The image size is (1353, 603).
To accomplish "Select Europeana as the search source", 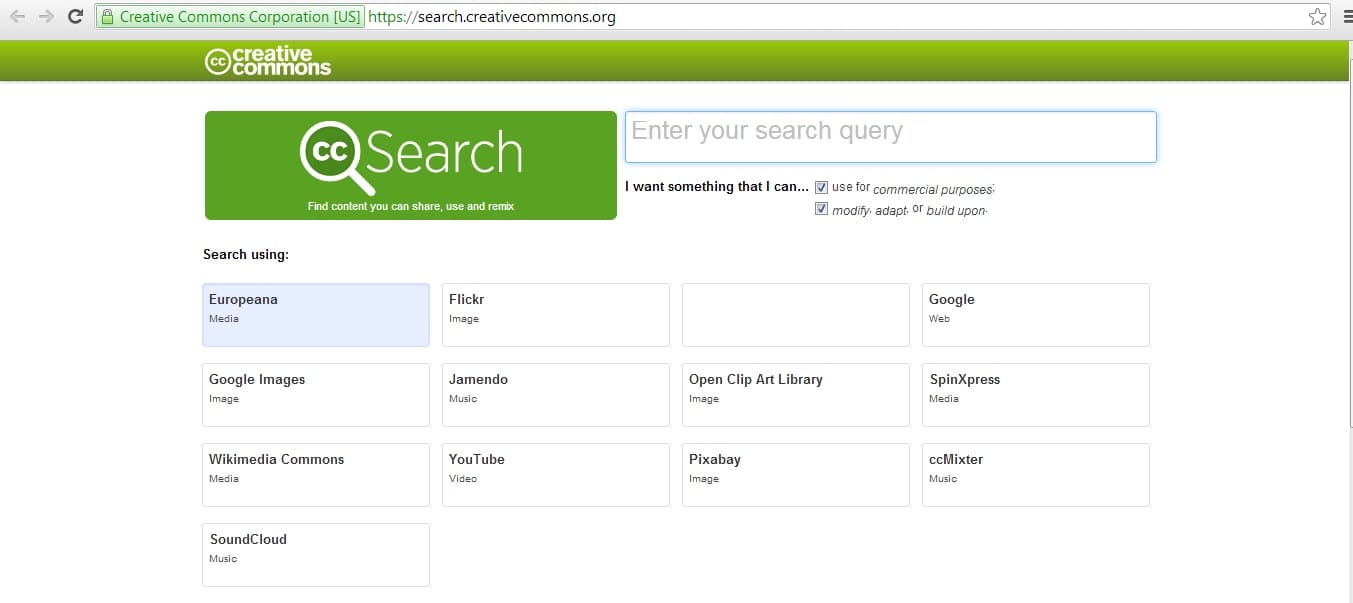I will [316, 315].
